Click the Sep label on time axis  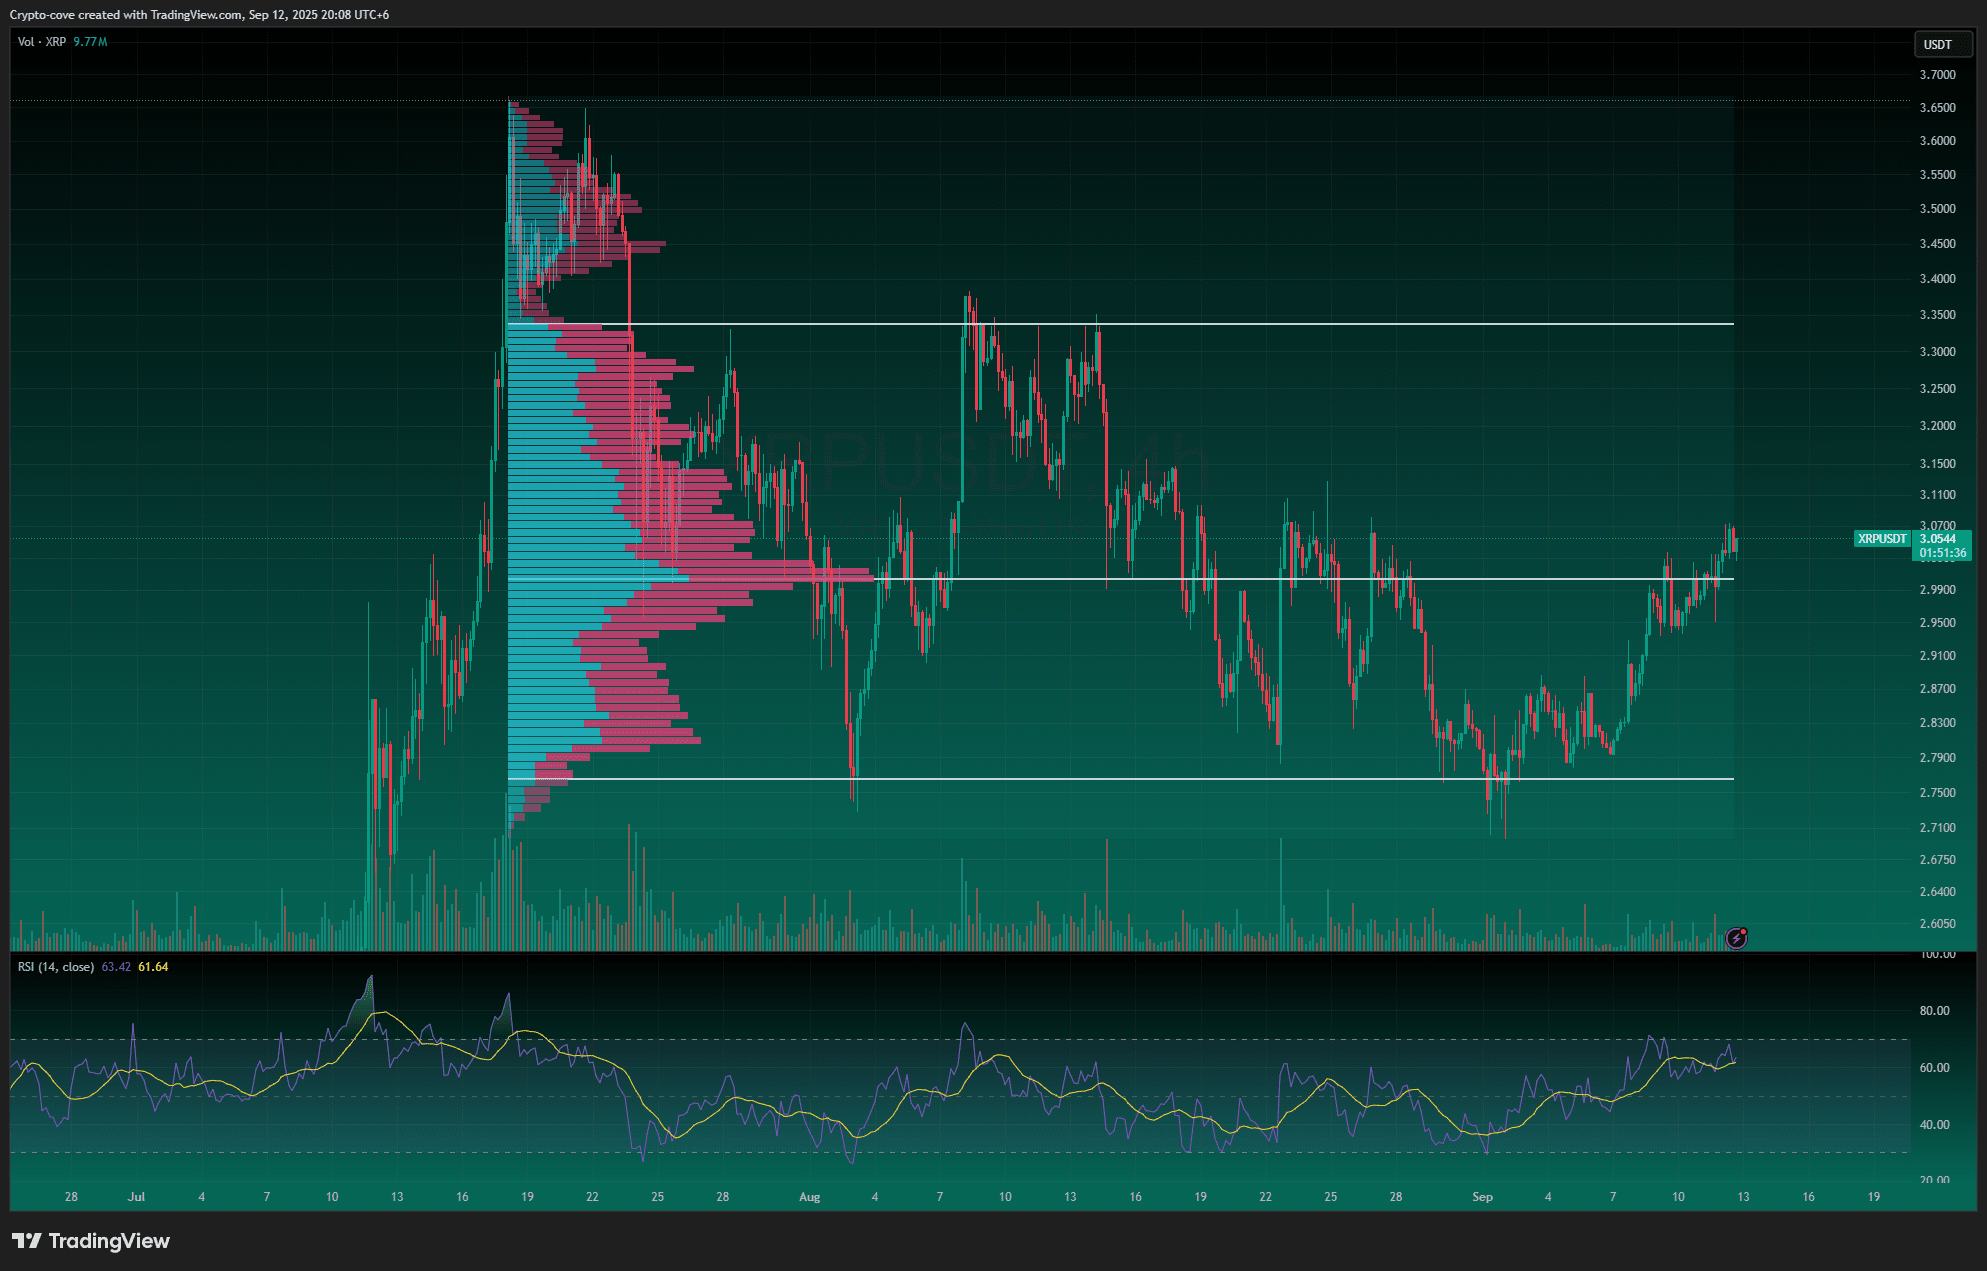[1482, 1197]
